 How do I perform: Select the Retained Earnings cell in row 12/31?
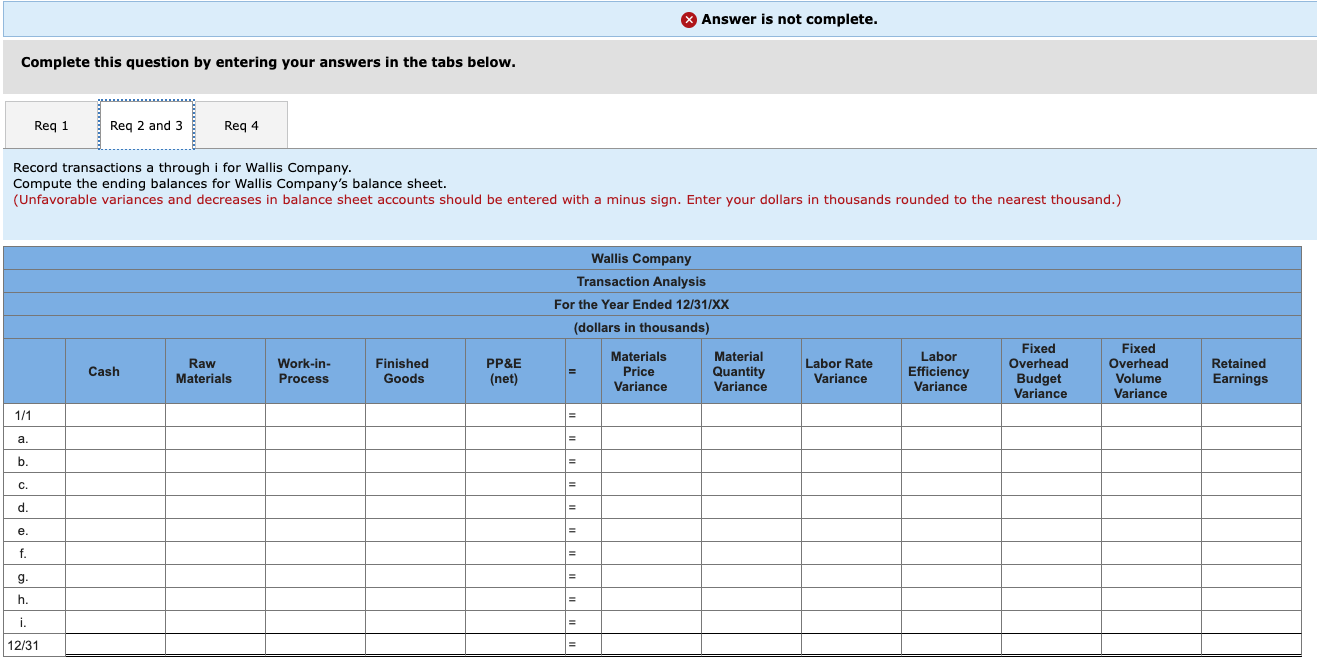click(x=1252, y=645)
